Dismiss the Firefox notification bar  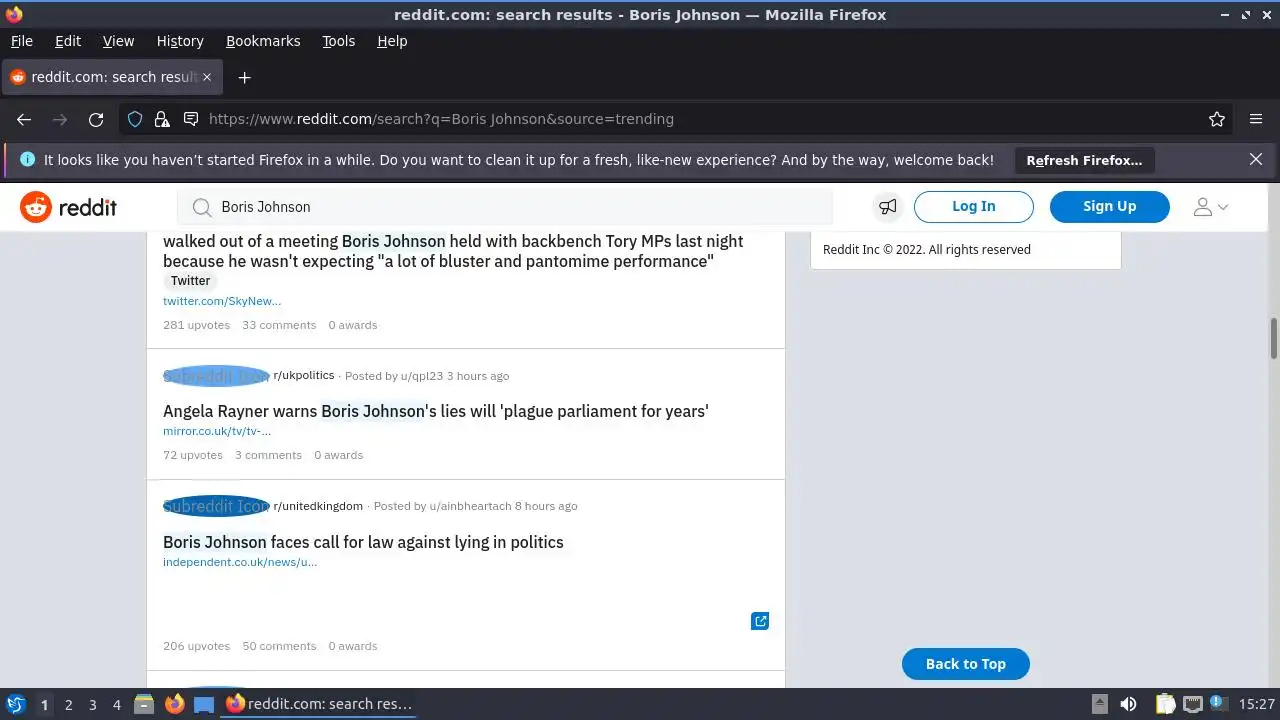point(1256,159)
